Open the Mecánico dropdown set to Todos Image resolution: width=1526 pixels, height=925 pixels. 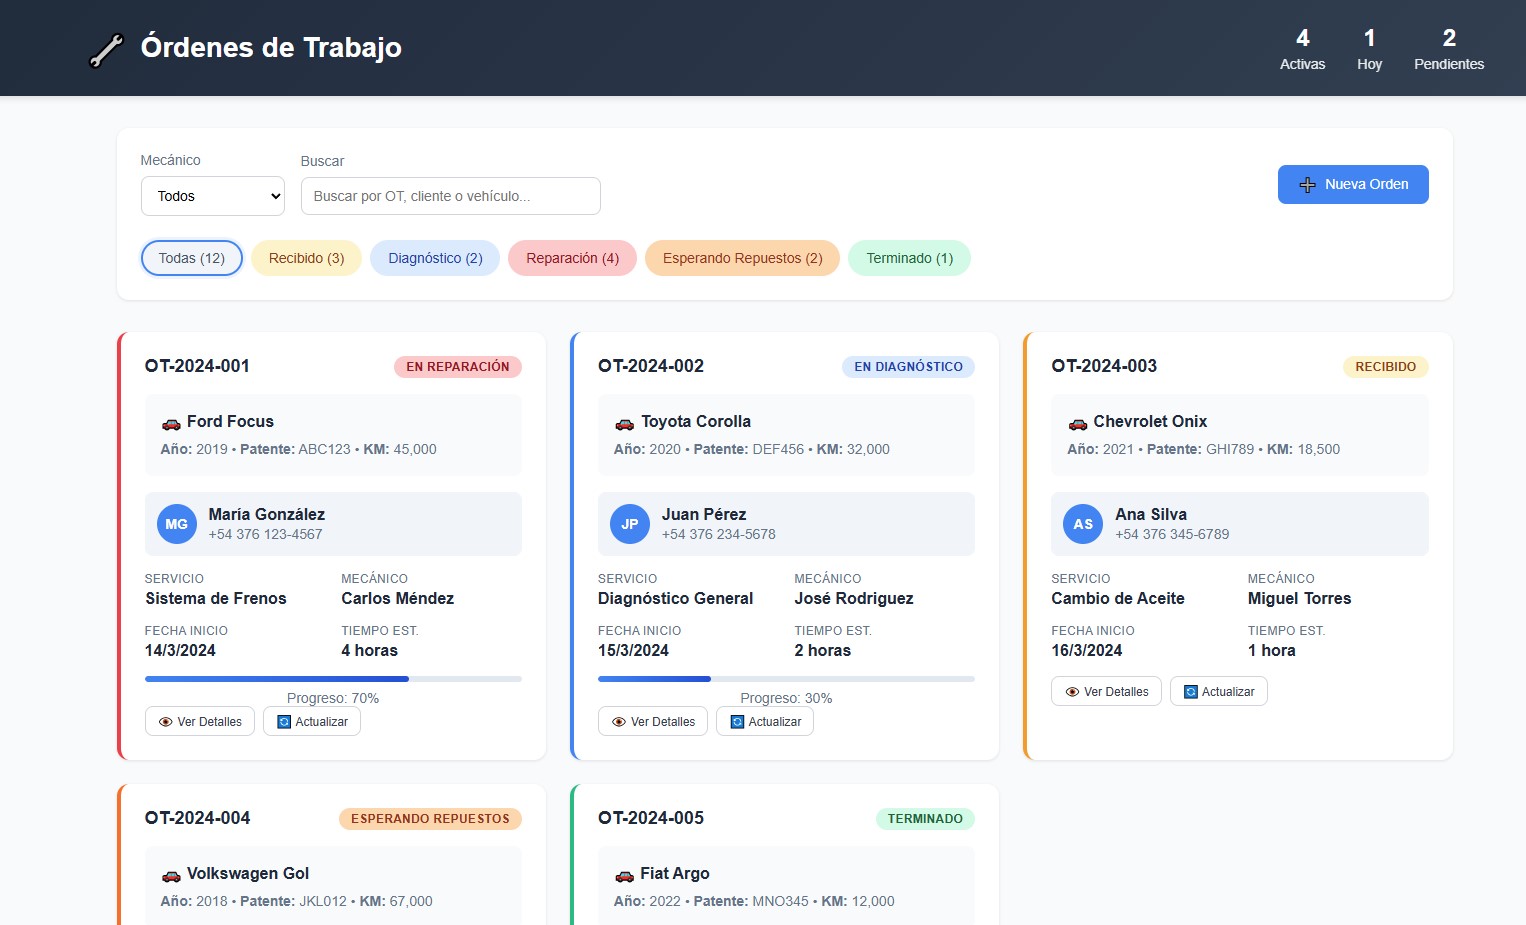point(213,196)
